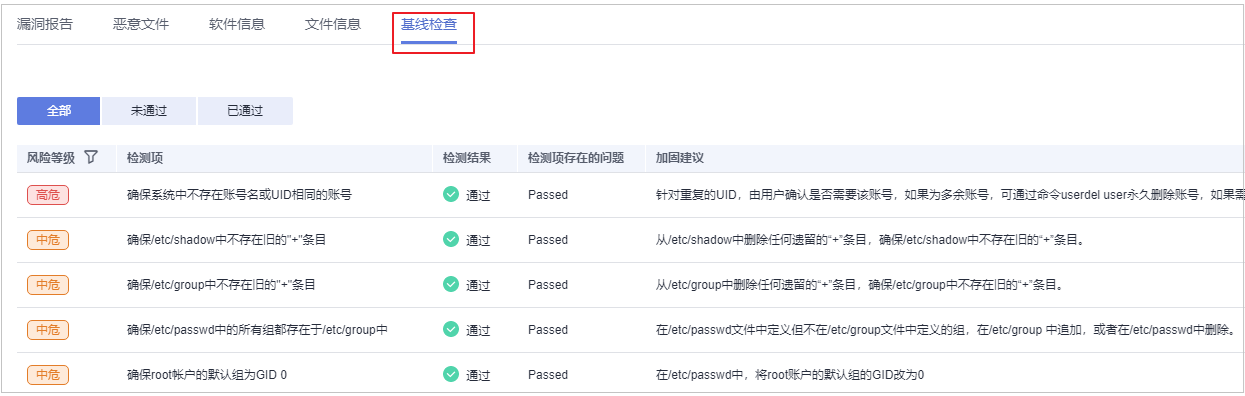Screen dimensions: 1245x396
Task: Click green pass checkmark in 高危 row
Action: point(450,194)
